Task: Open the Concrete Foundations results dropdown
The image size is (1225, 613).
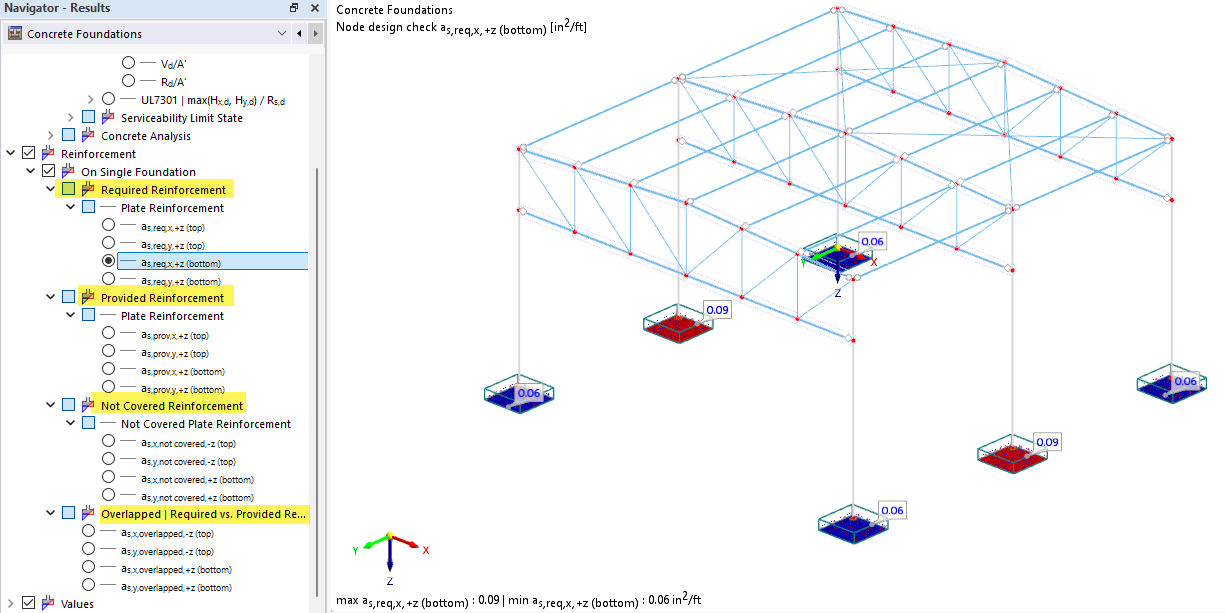Action: click(x=281, y=34)
